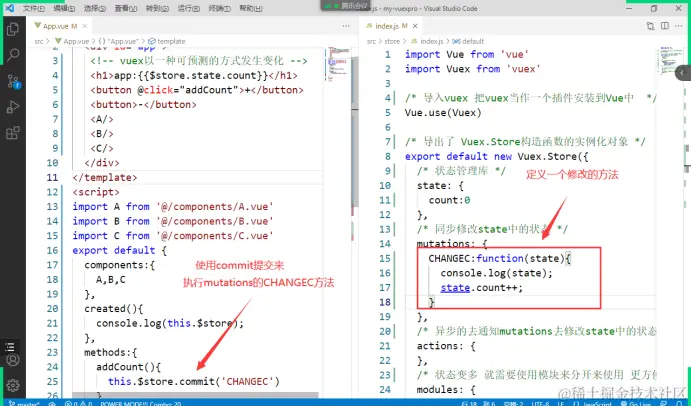692x407 pixels.
Task: Click 'mutations: {' on line 14
Action: click(x=452, y=244)
